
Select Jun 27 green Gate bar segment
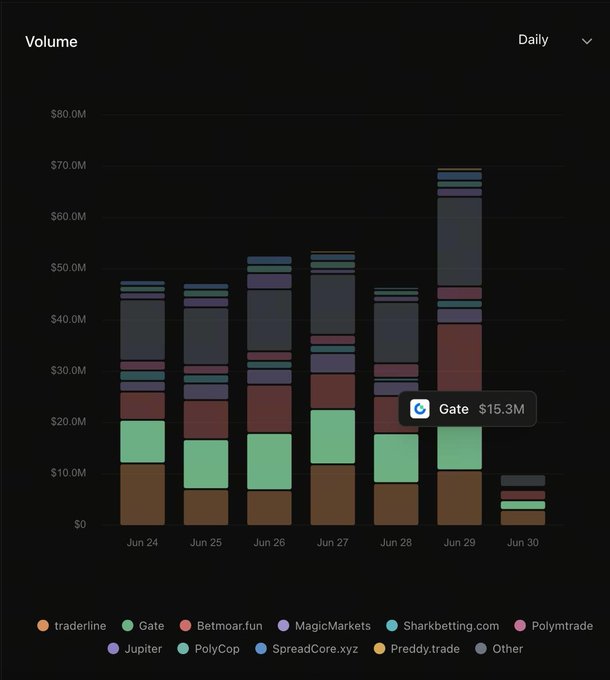click(333, 437)
